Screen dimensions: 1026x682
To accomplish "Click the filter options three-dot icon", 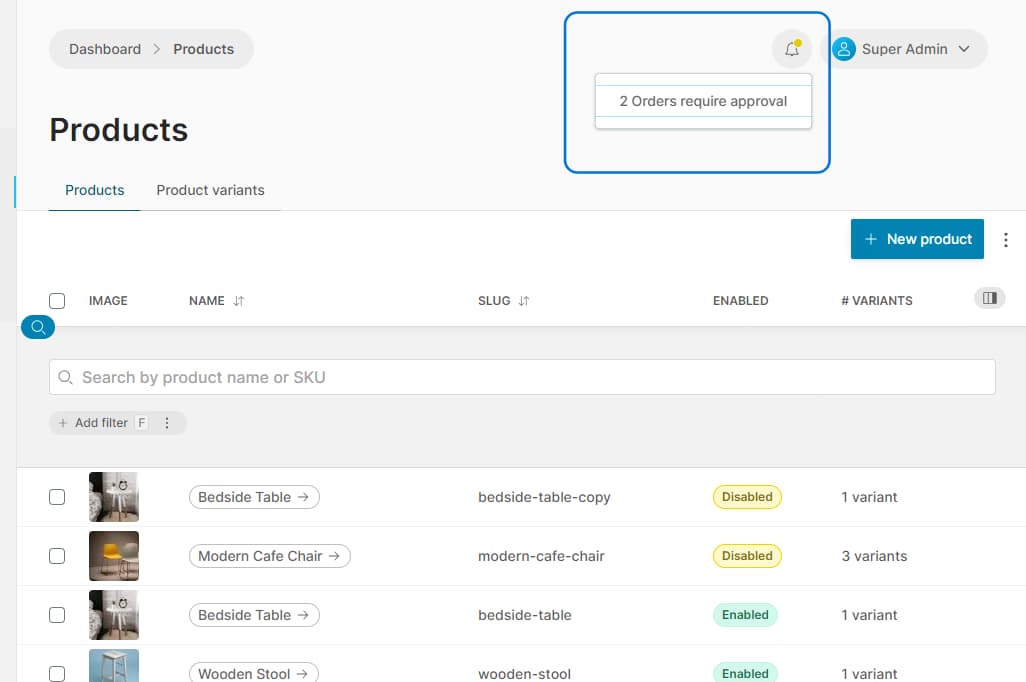I will [x=167, y=423].
